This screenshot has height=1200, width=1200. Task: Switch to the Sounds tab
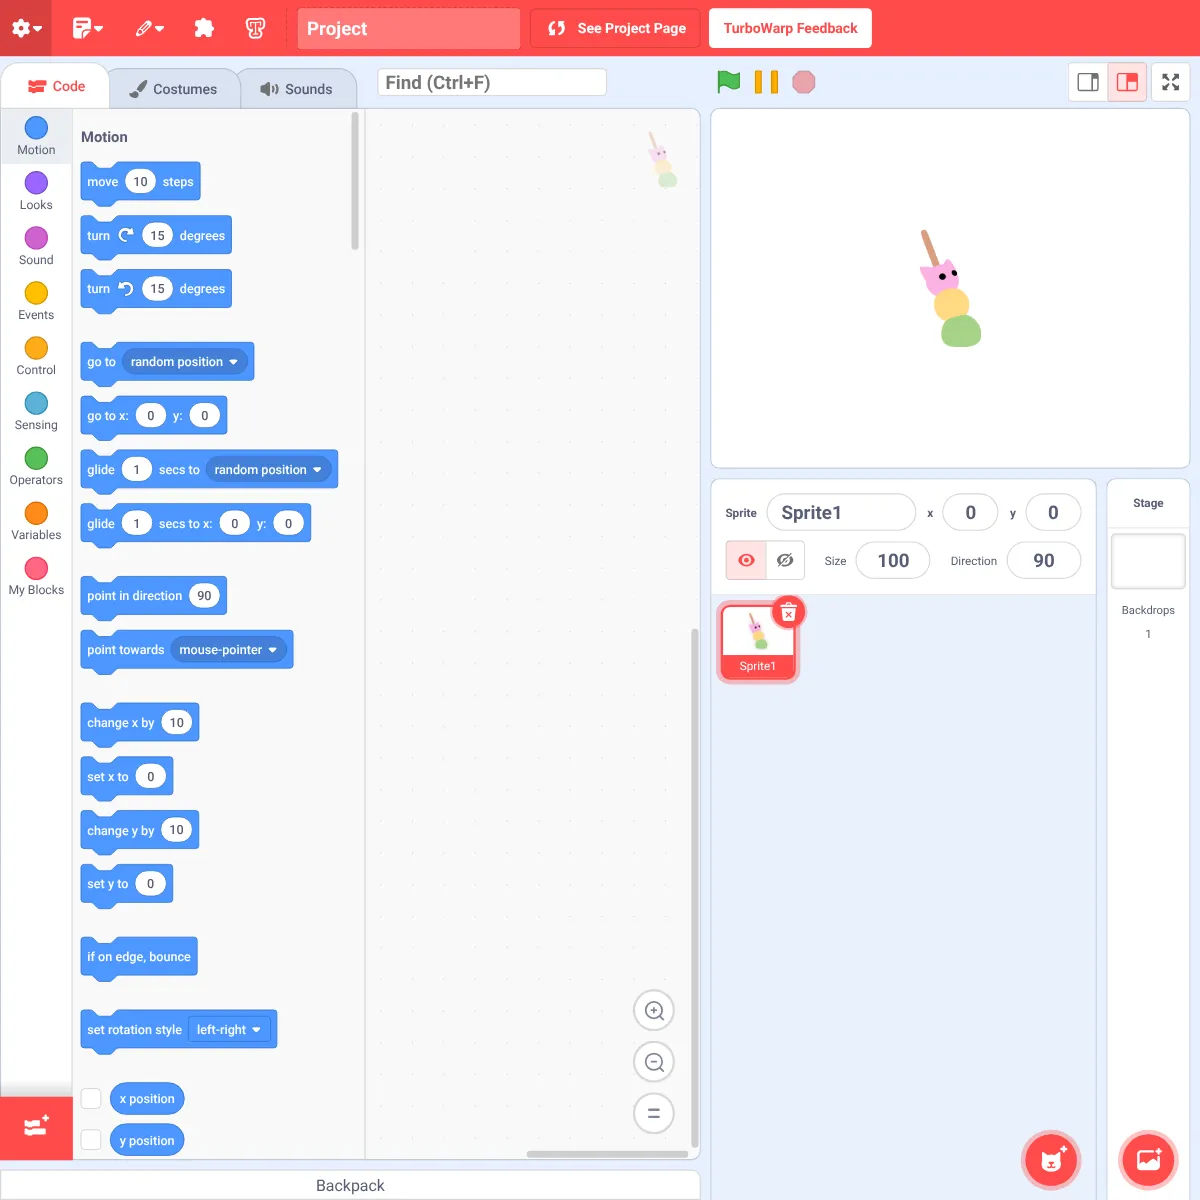pyautogui.click(x=297, y=89)
